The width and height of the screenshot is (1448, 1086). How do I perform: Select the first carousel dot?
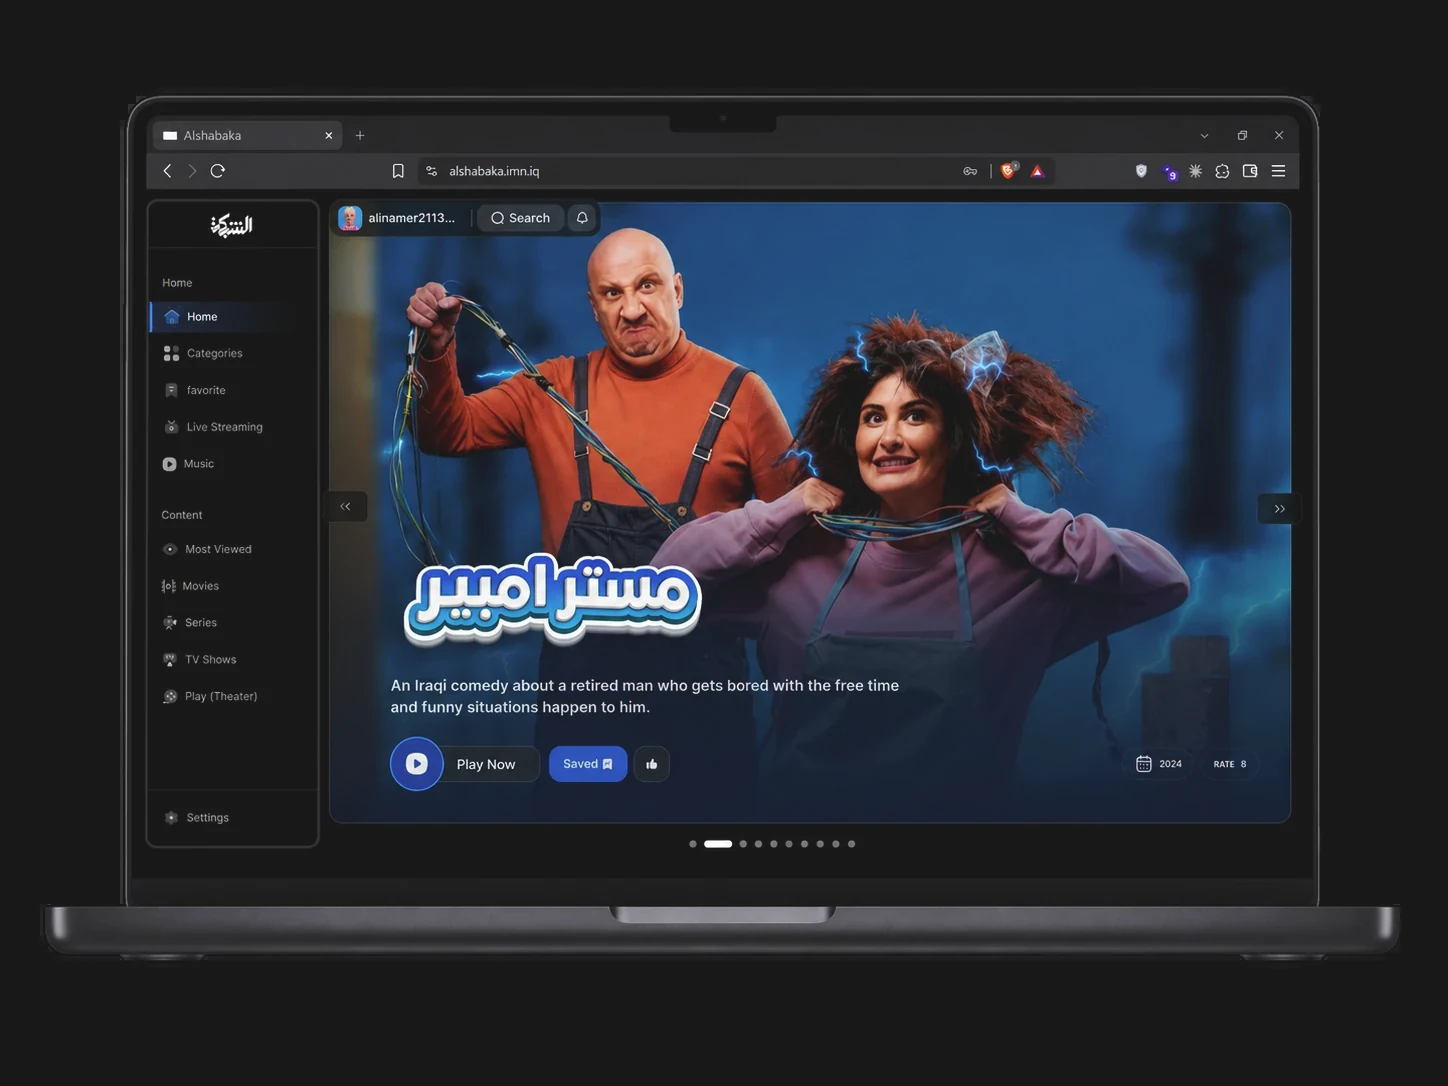[693, 844]
